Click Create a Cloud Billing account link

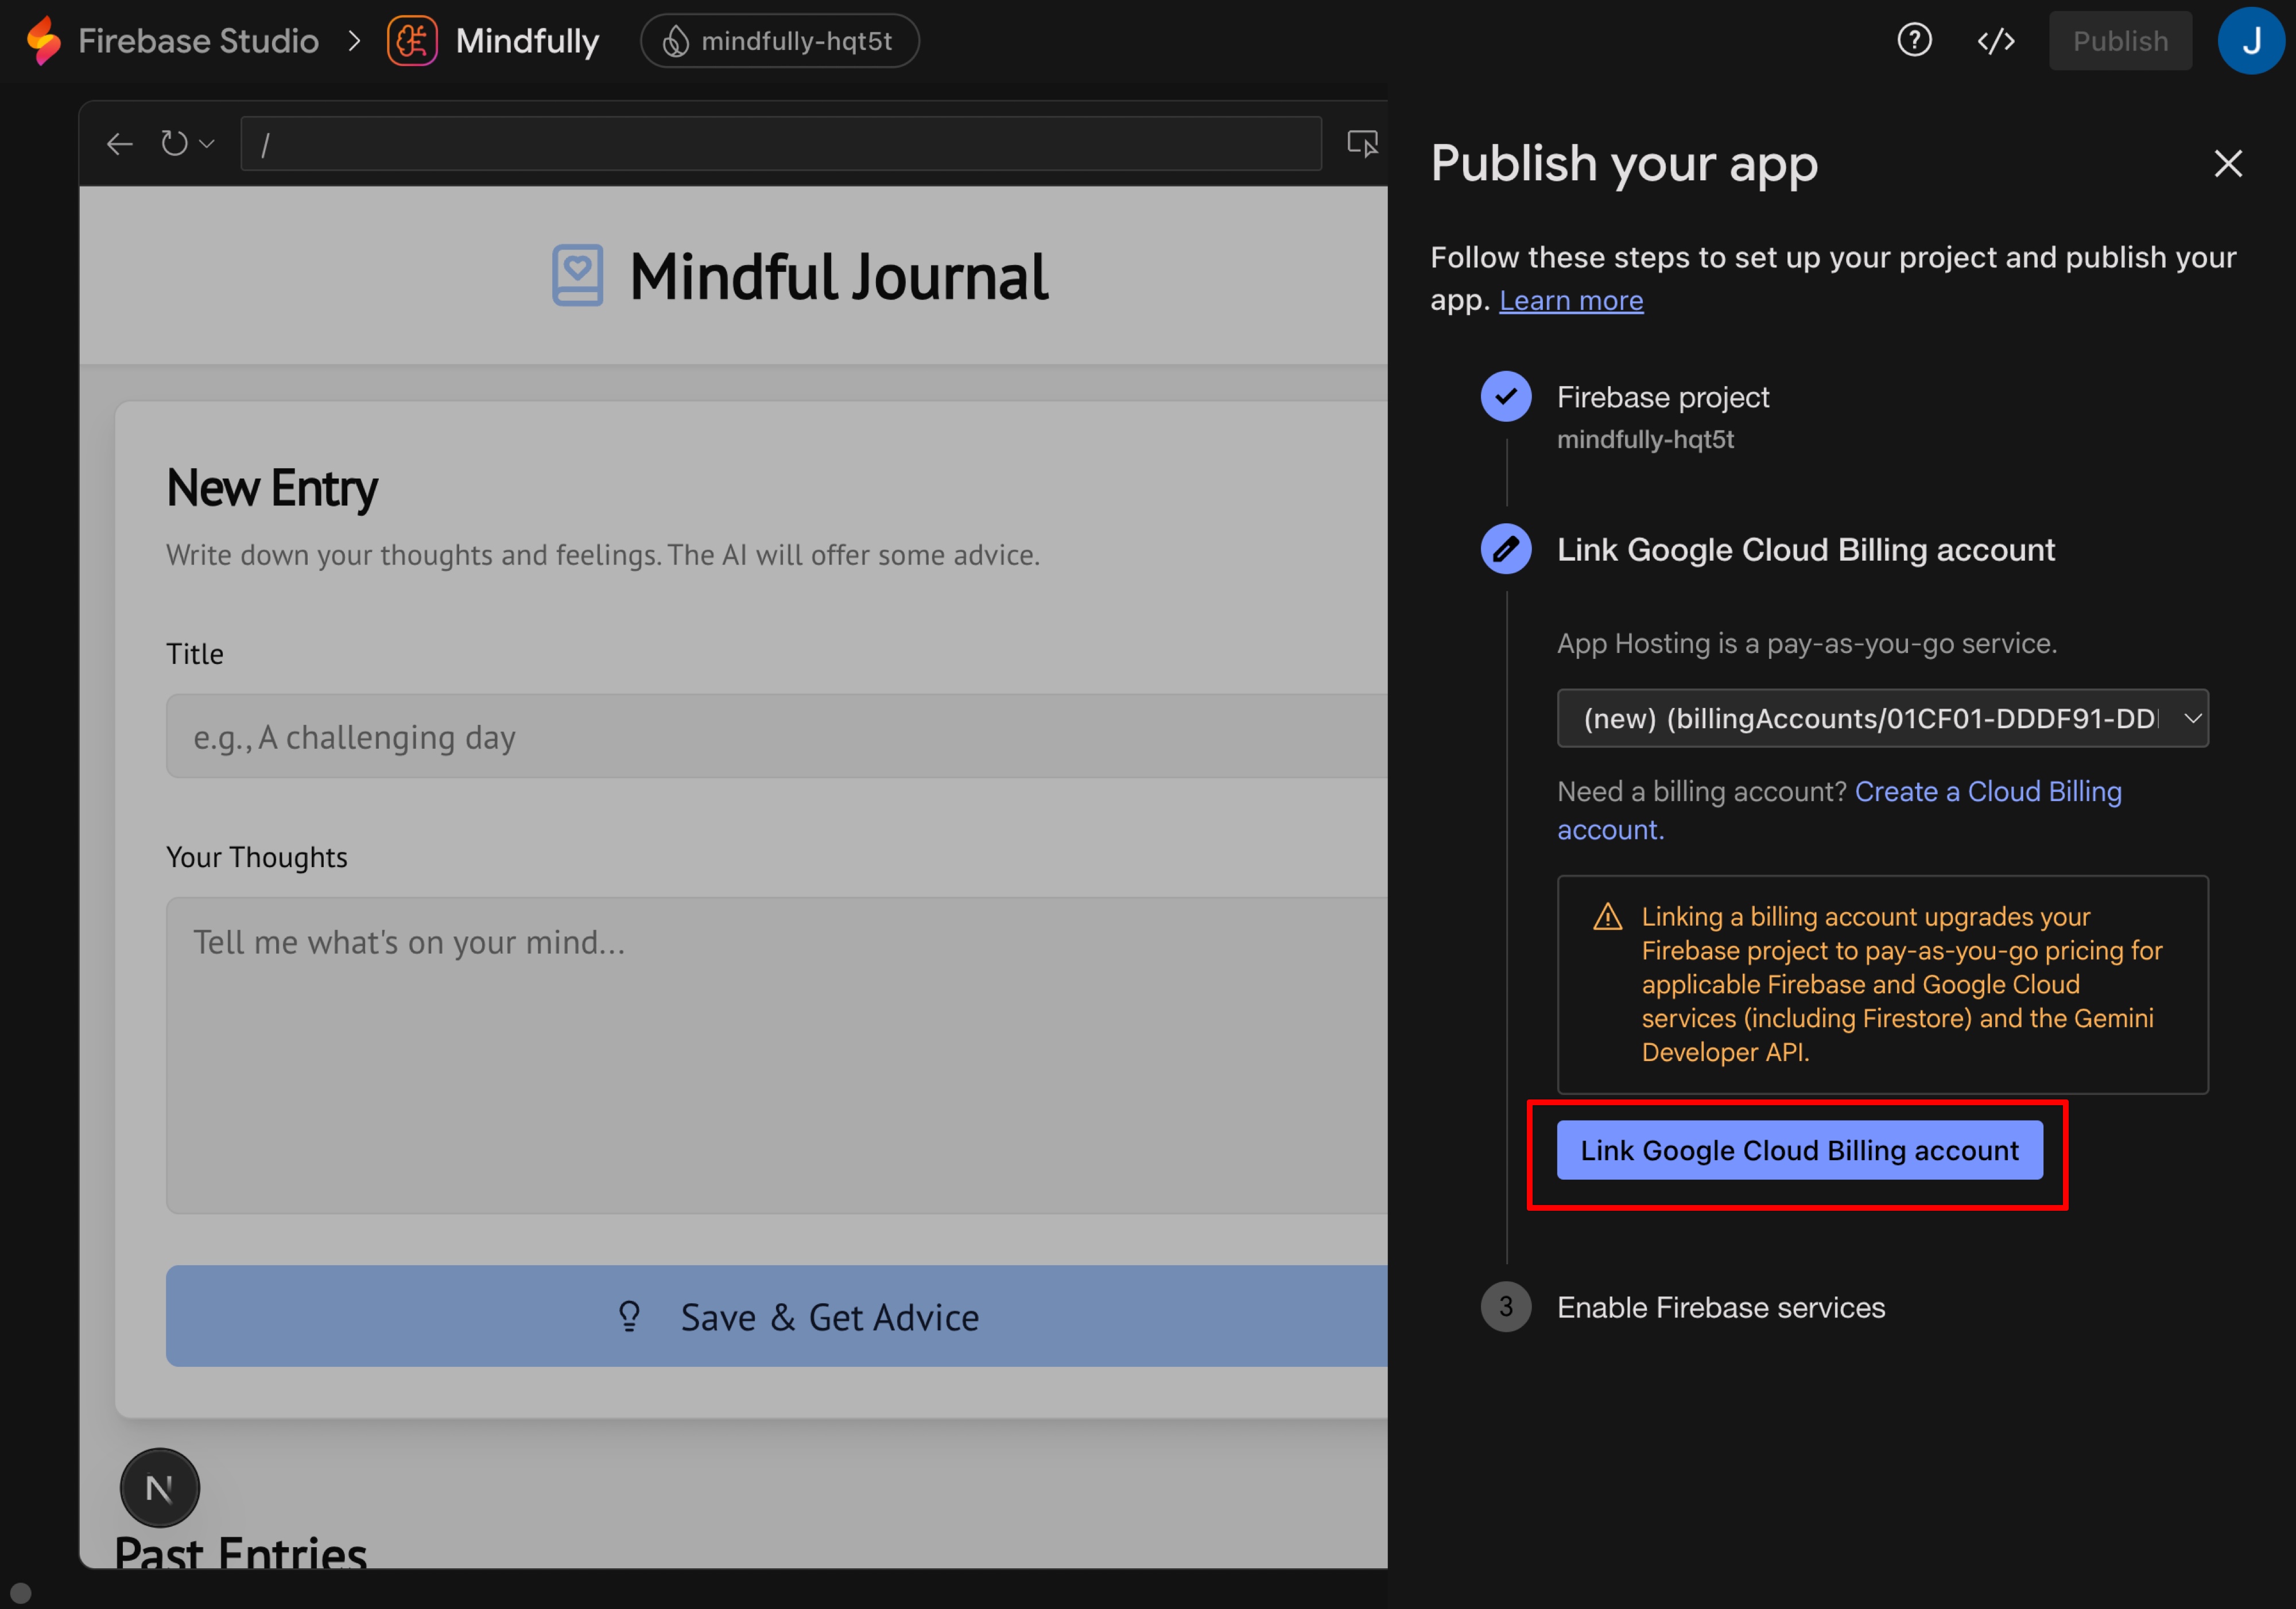pos(1987,792)
